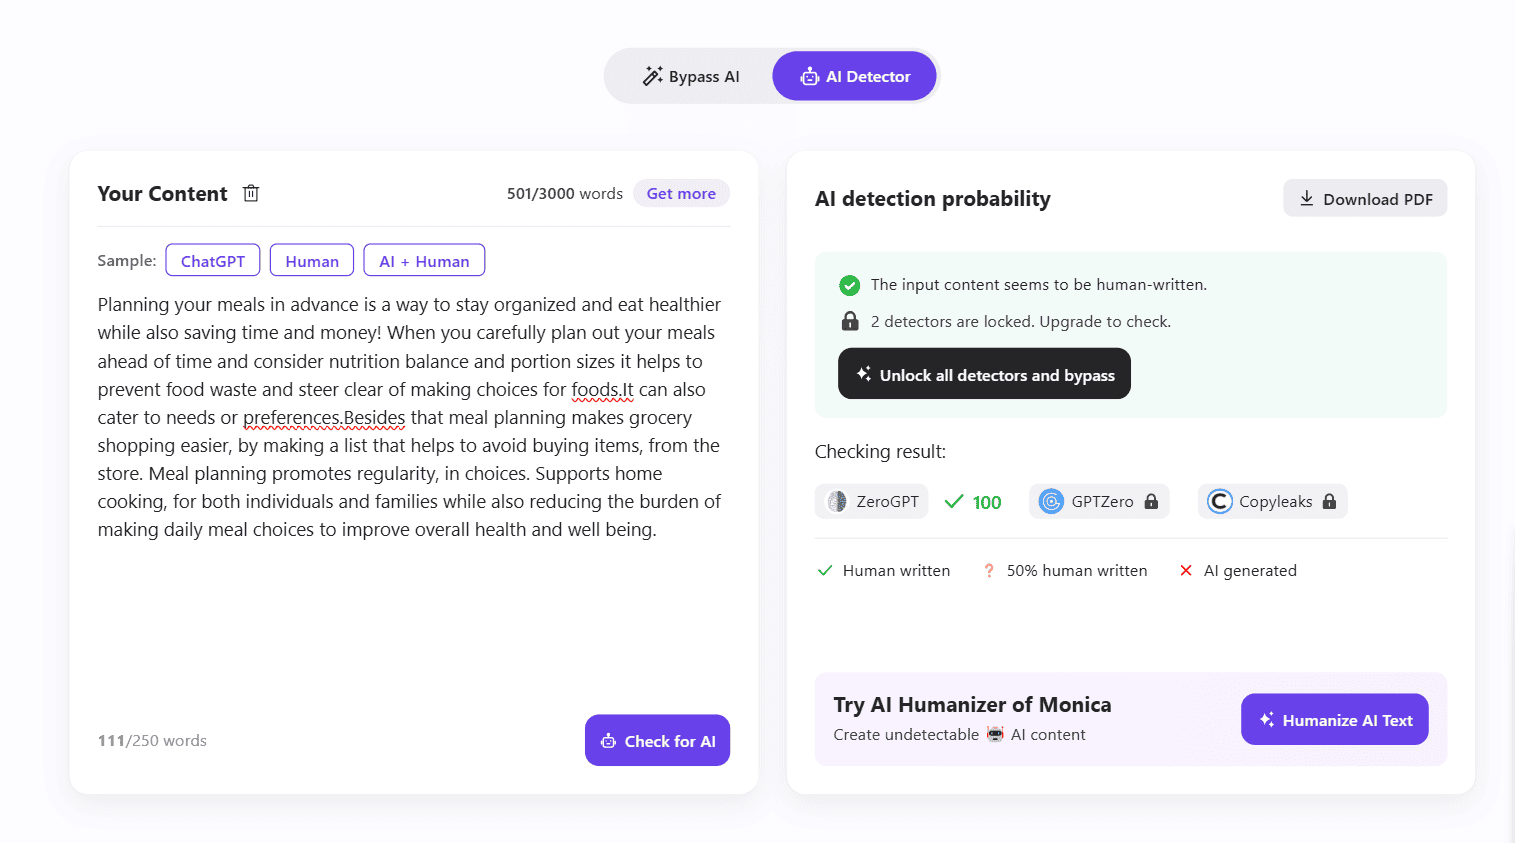This screenshot has height=843, width=1515.
Task: Click the green check next to score 100
Action: pyautogui.click(x=954, y=501)
